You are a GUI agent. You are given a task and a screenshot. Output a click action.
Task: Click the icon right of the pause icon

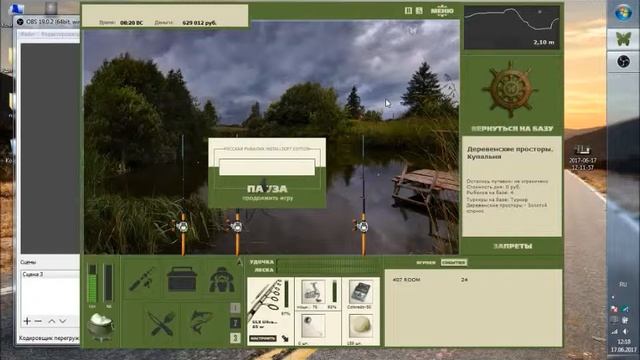(419, 11)
